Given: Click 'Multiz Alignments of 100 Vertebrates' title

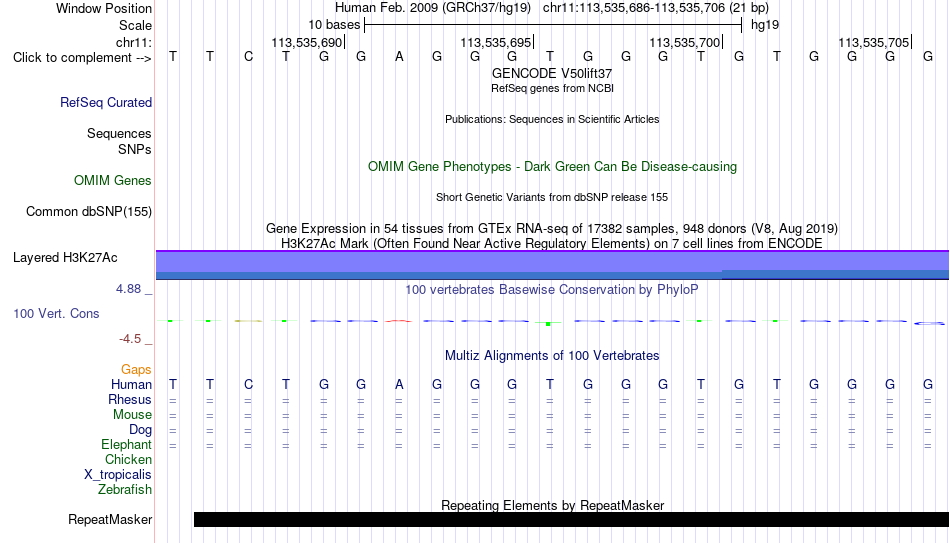Looking at the screenshot, I should point(552,356).
